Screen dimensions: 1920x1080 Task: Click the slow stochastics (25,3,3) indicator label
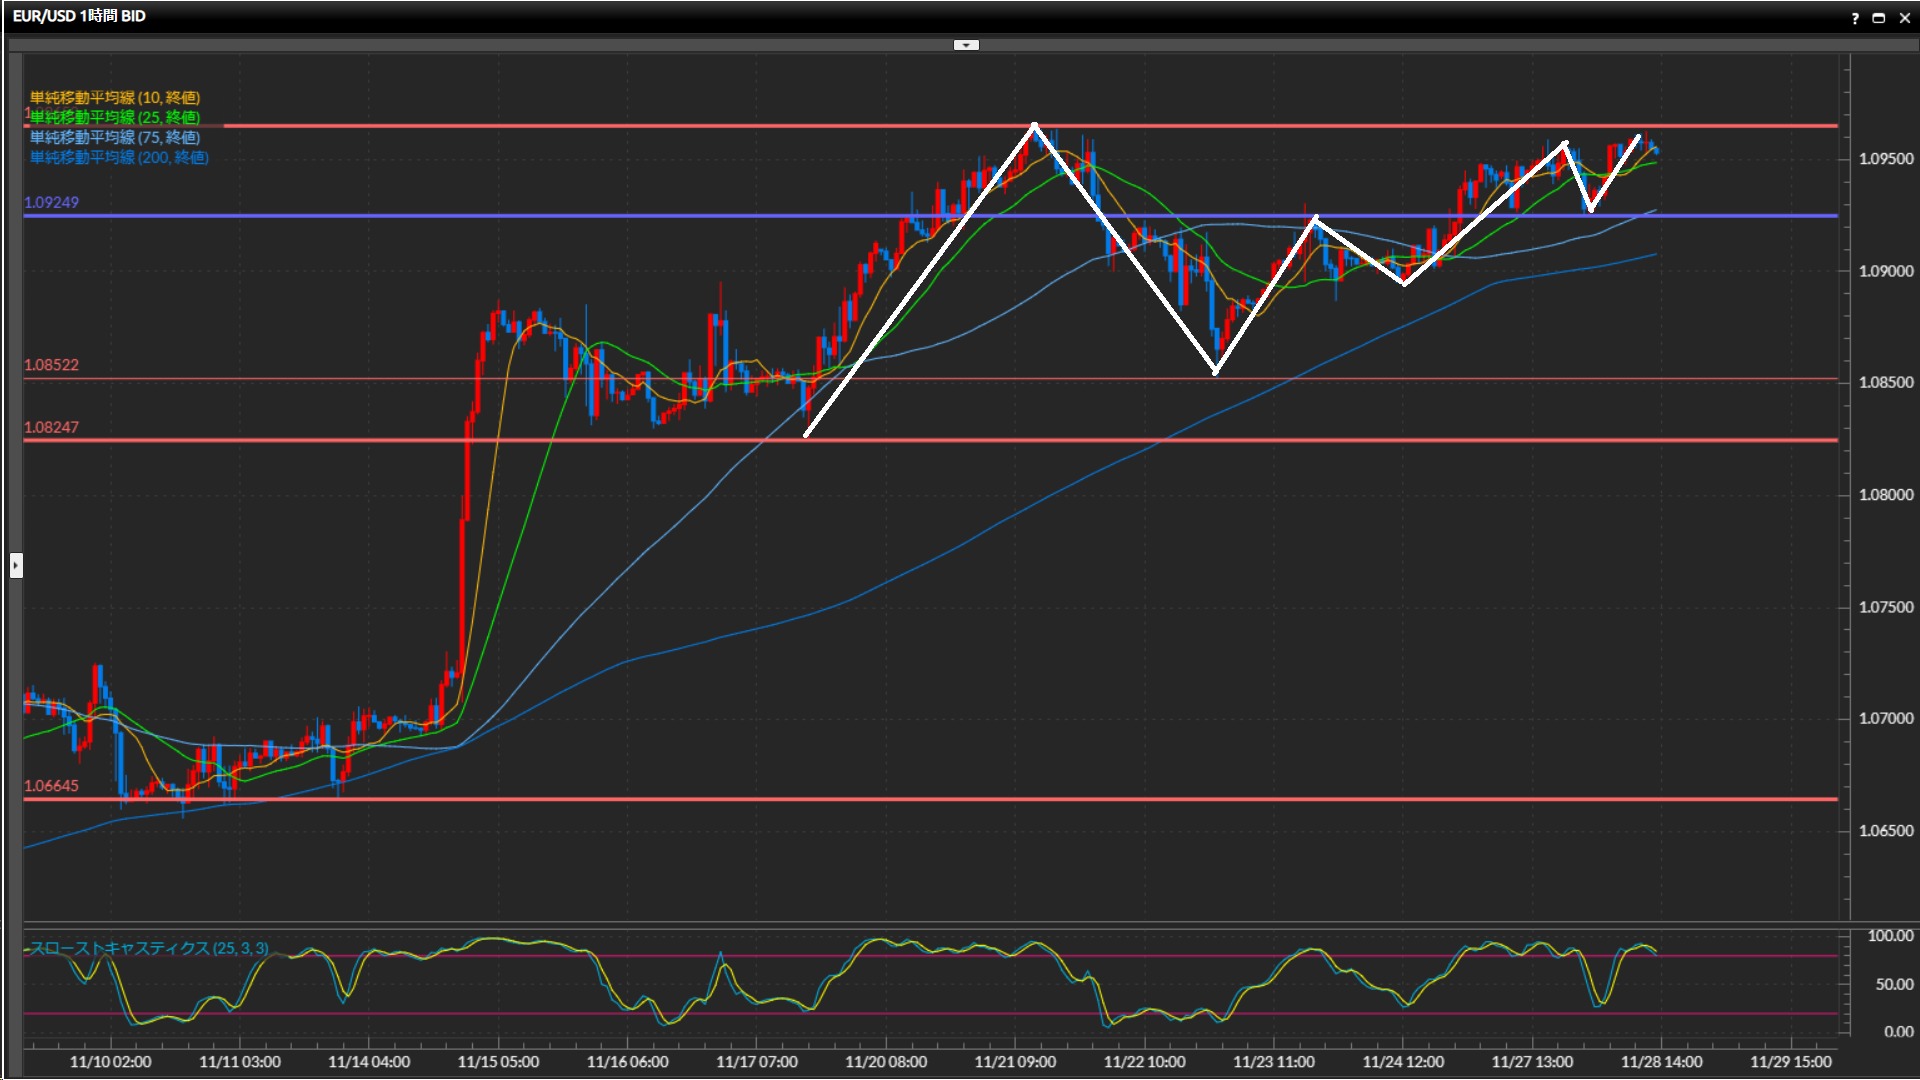click(x=148, y=948)
